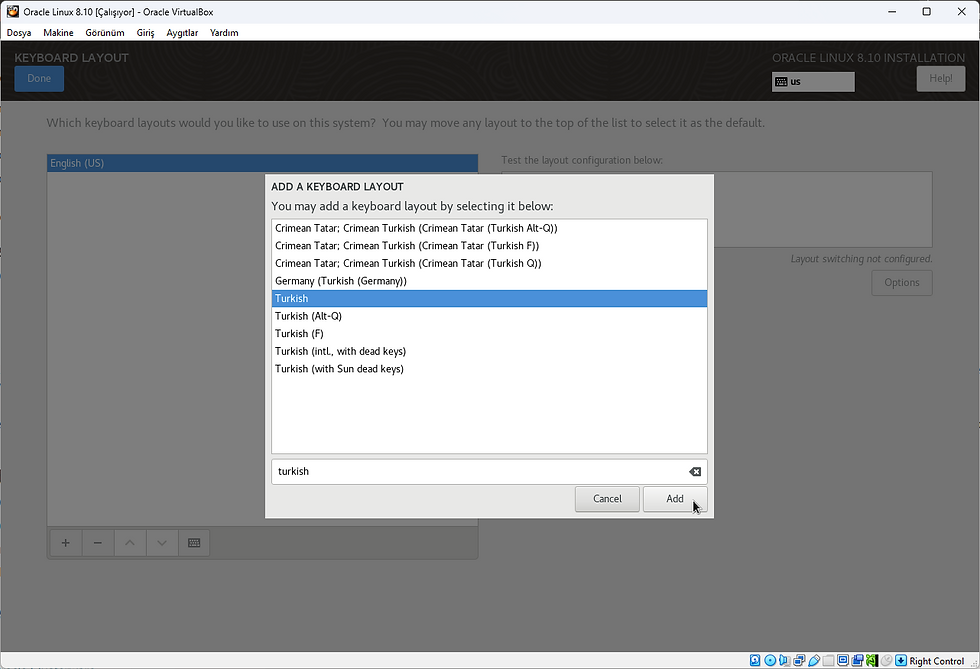Select English (US) in layouts list
The width and height of the screenshot is (980, 669).
[x=262, y=163]
